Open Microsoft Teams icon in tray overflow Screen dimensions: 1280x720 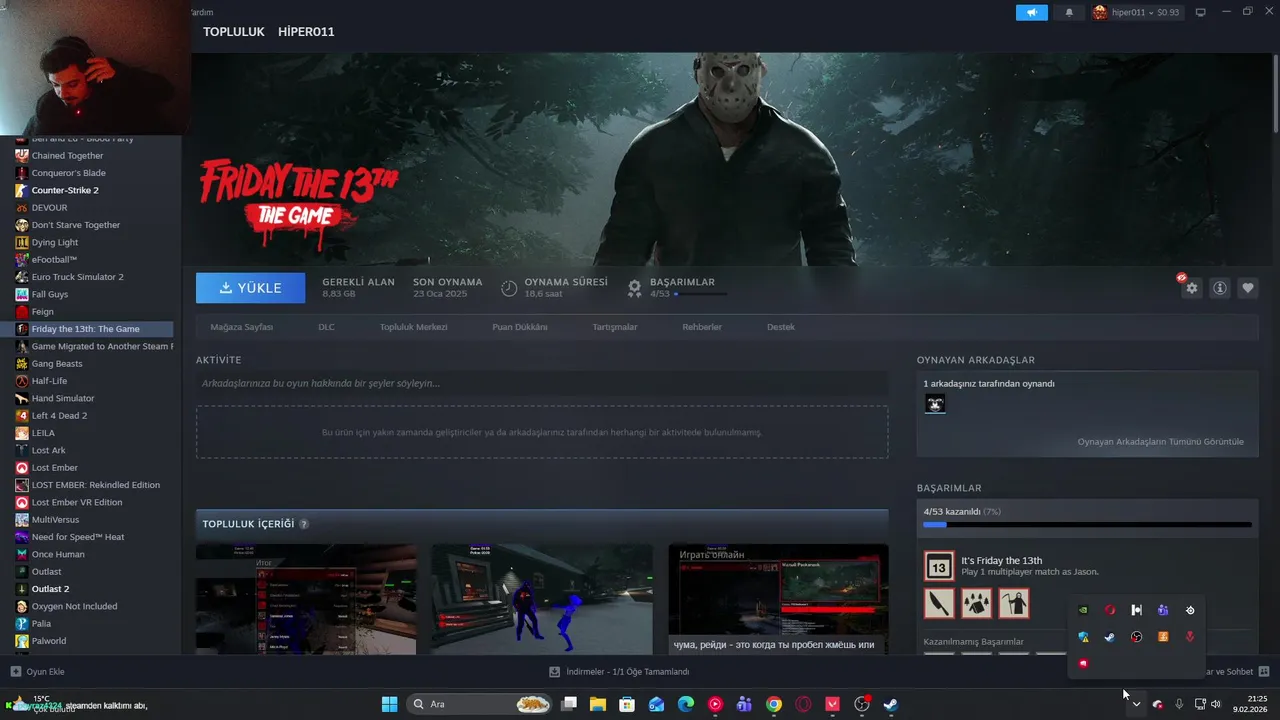point(1163,610)
